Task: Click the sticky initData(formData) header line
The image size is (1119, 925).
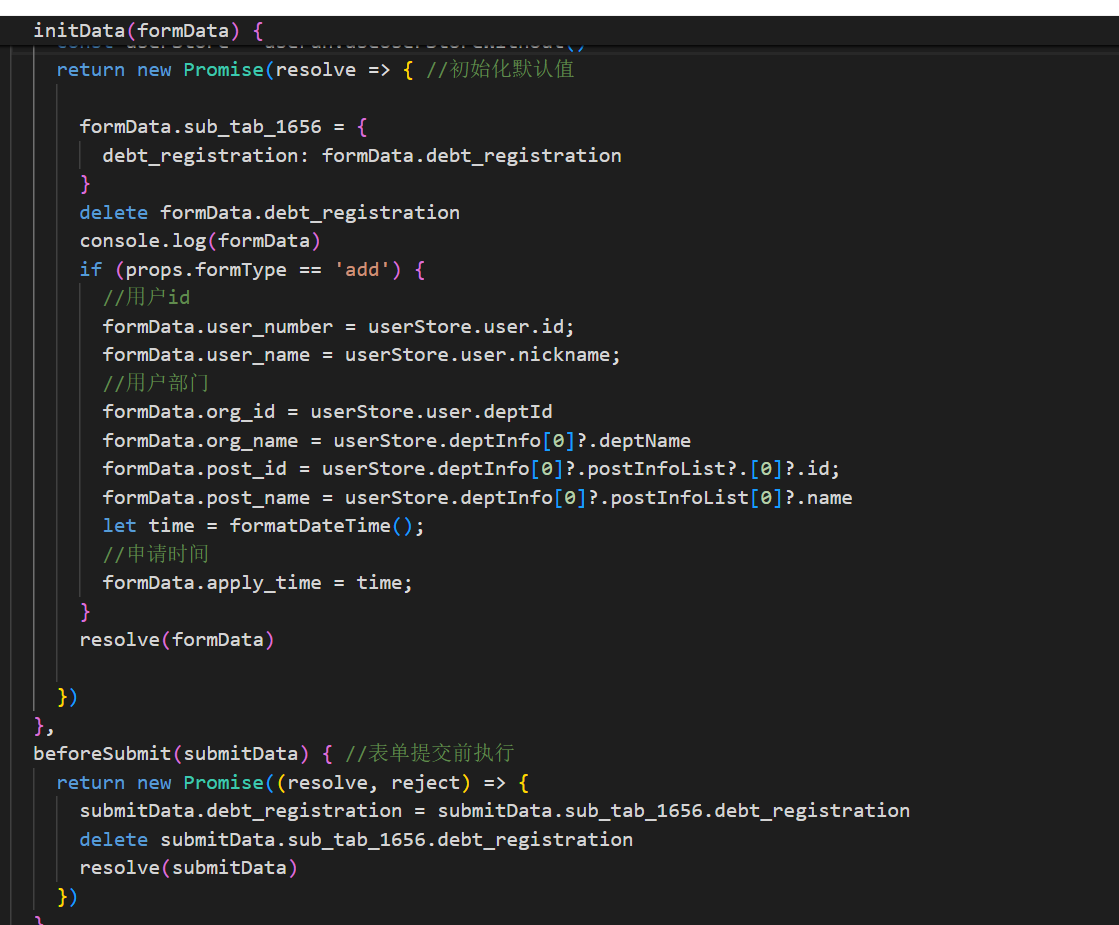Action: 148,30
